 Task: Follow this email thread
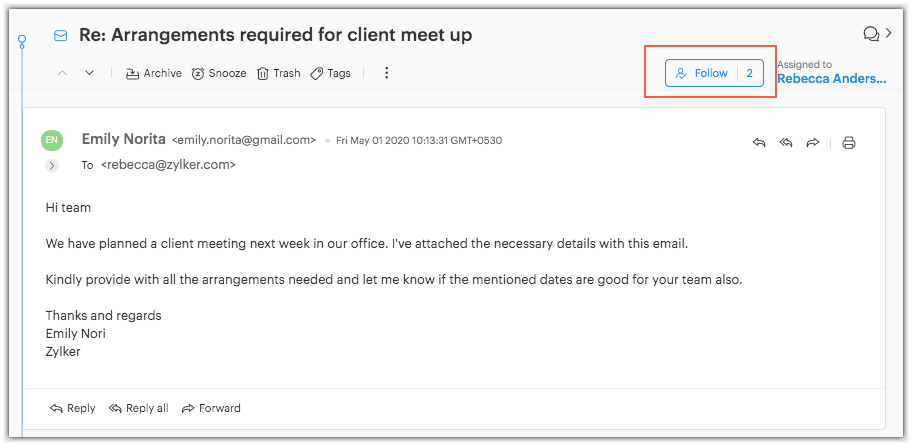tap(702, 73)
